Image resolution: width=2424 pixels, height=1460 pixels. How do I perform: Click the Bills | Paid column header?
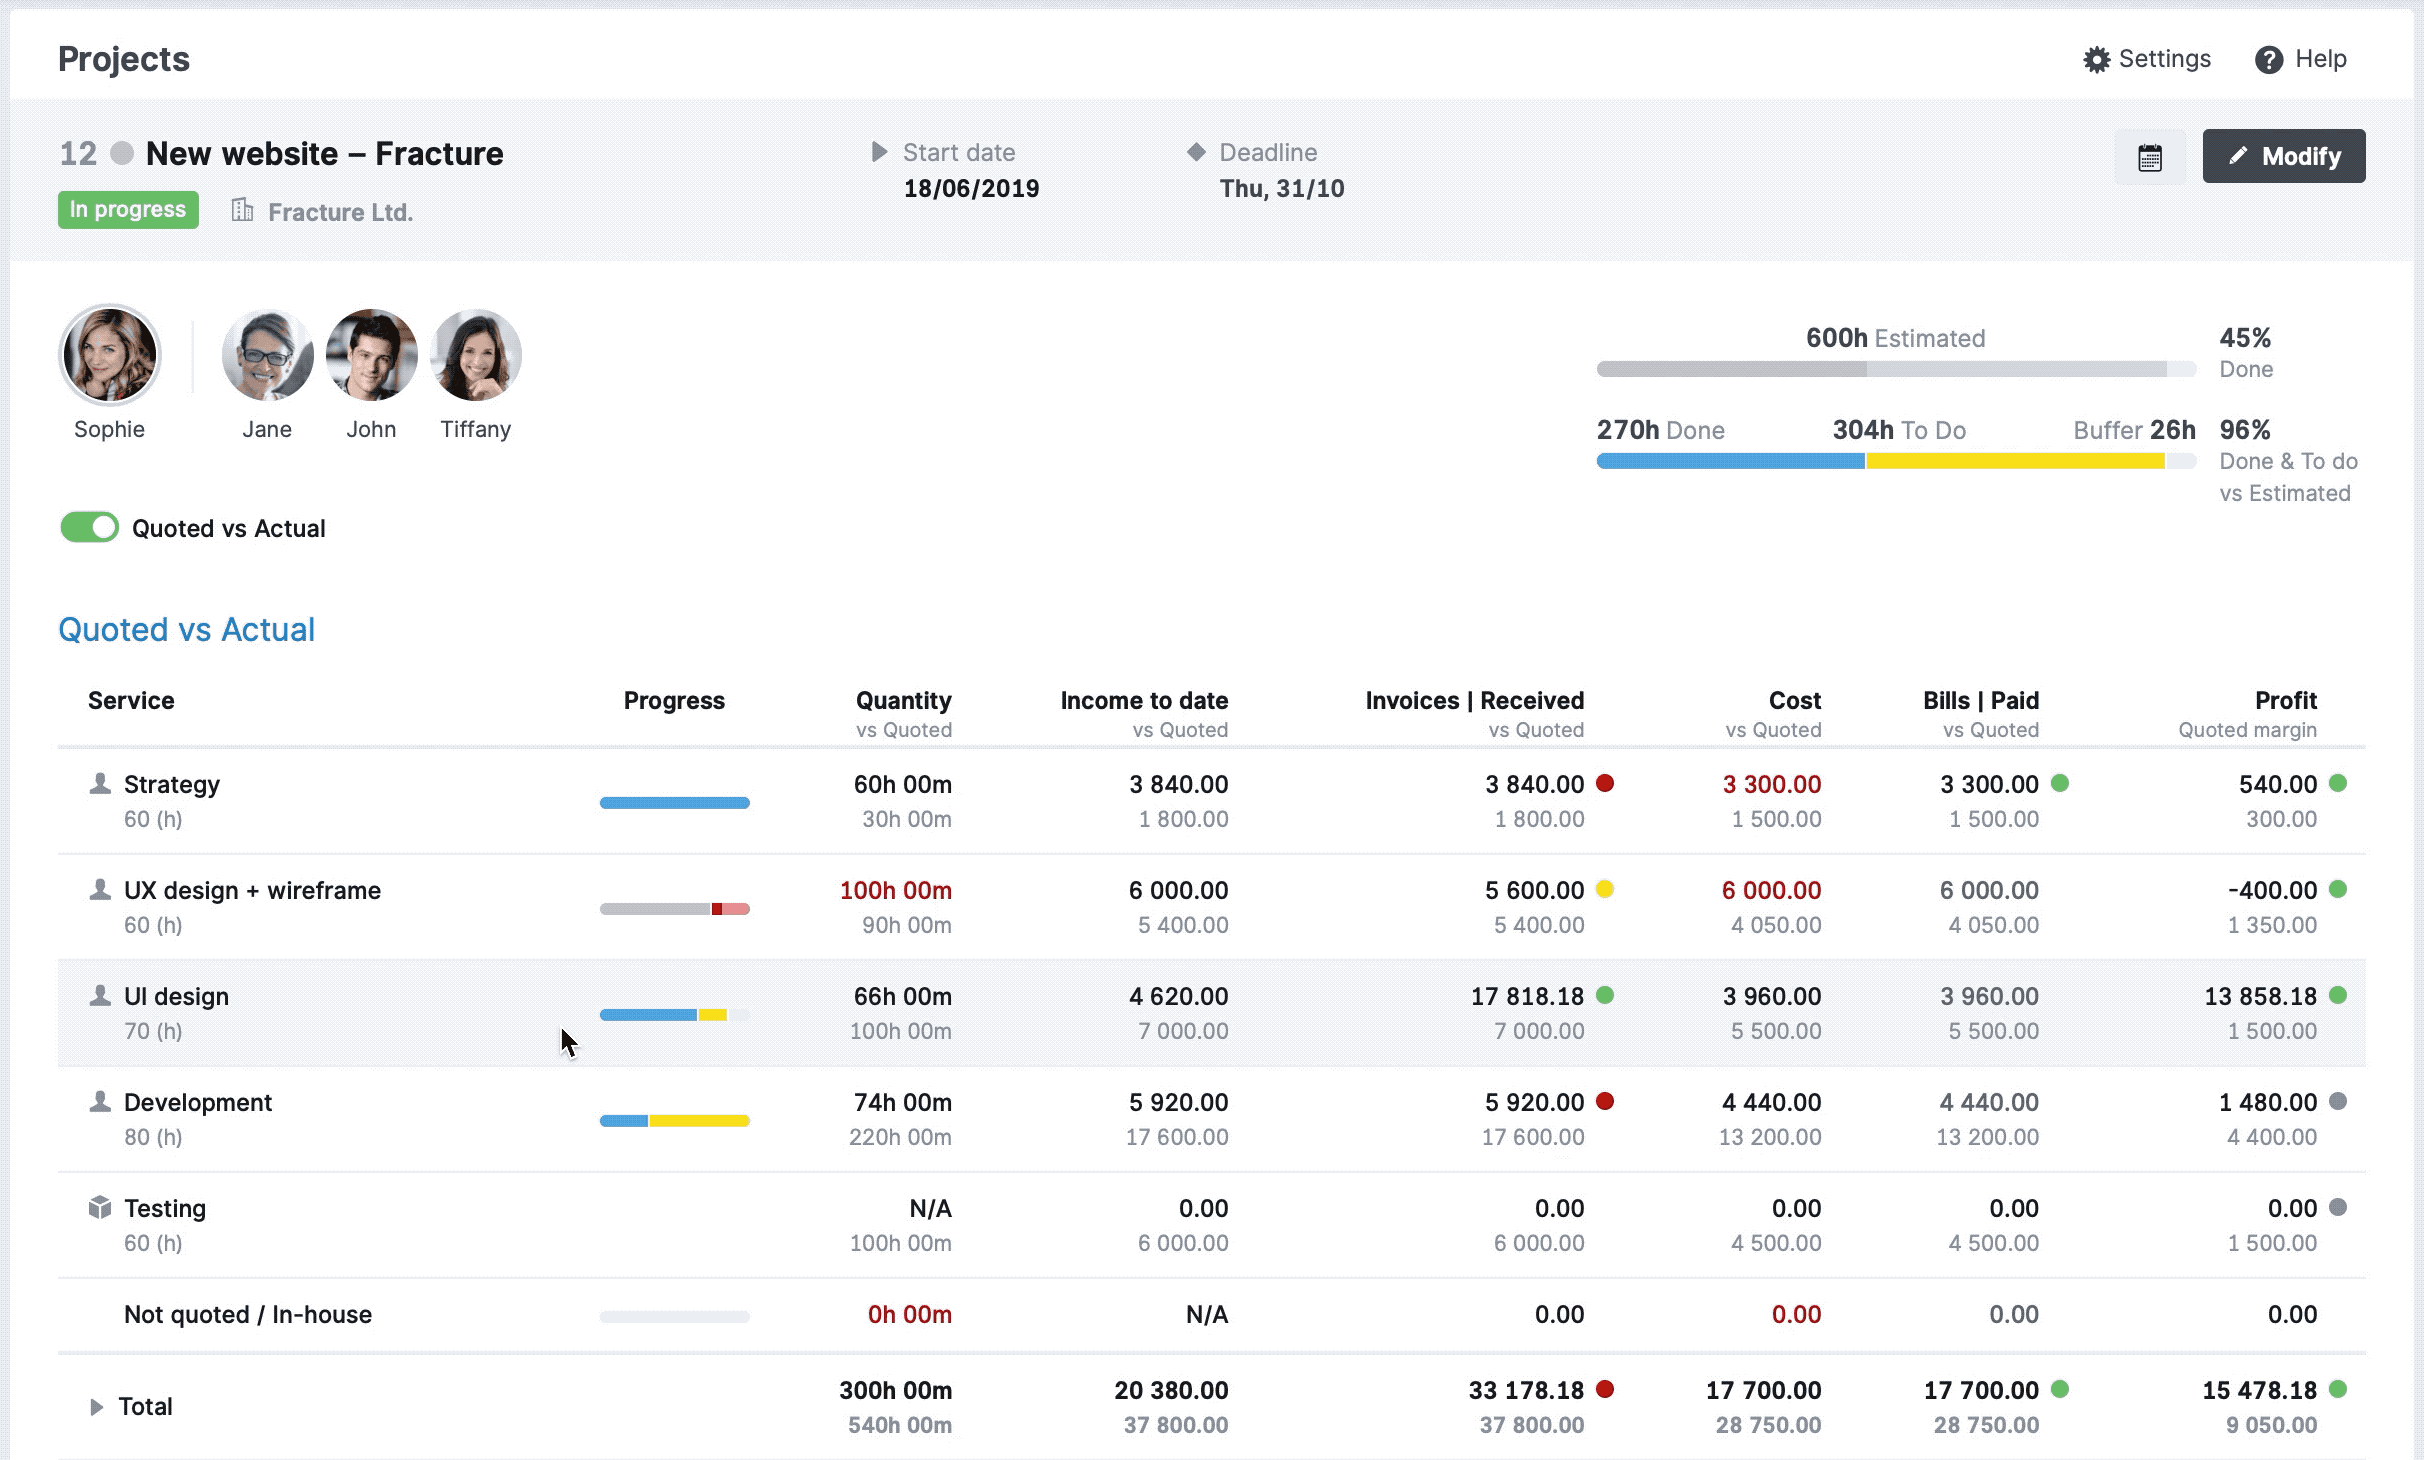pyautogui.click(x=1981, y=700)
